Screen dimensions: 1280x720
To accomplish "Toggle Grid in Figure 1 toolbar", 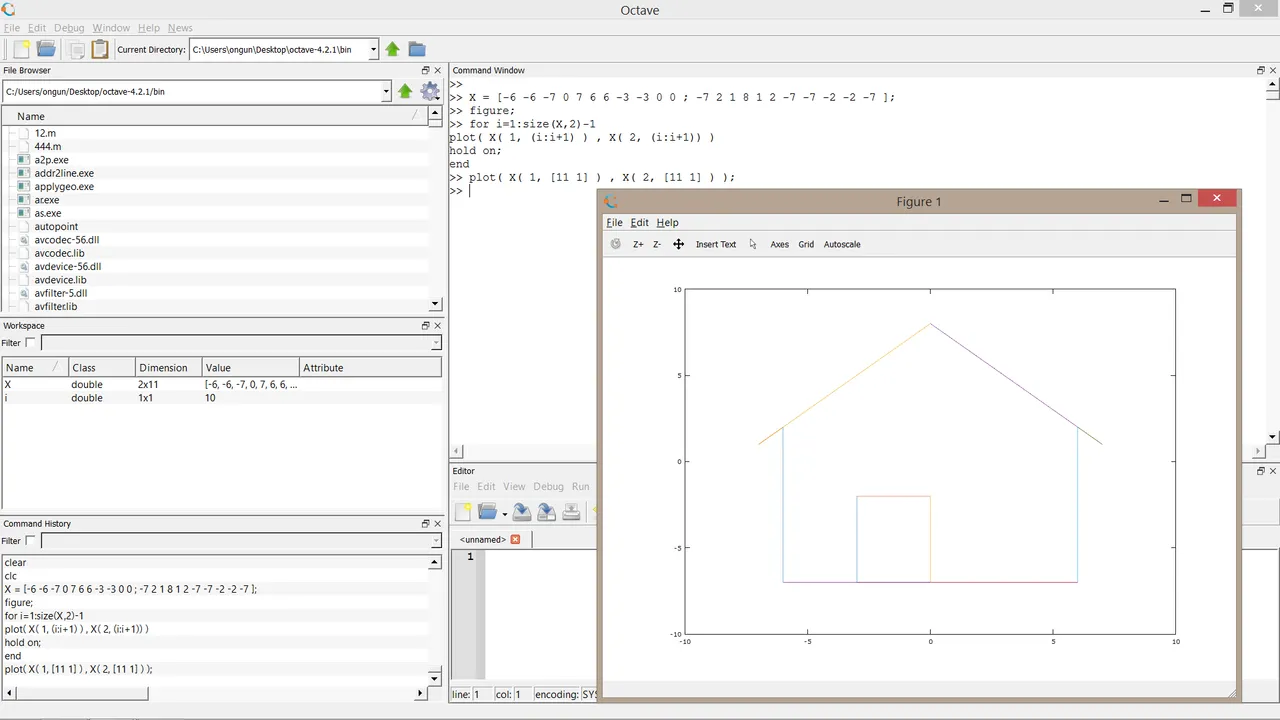I will pos(806,244).
